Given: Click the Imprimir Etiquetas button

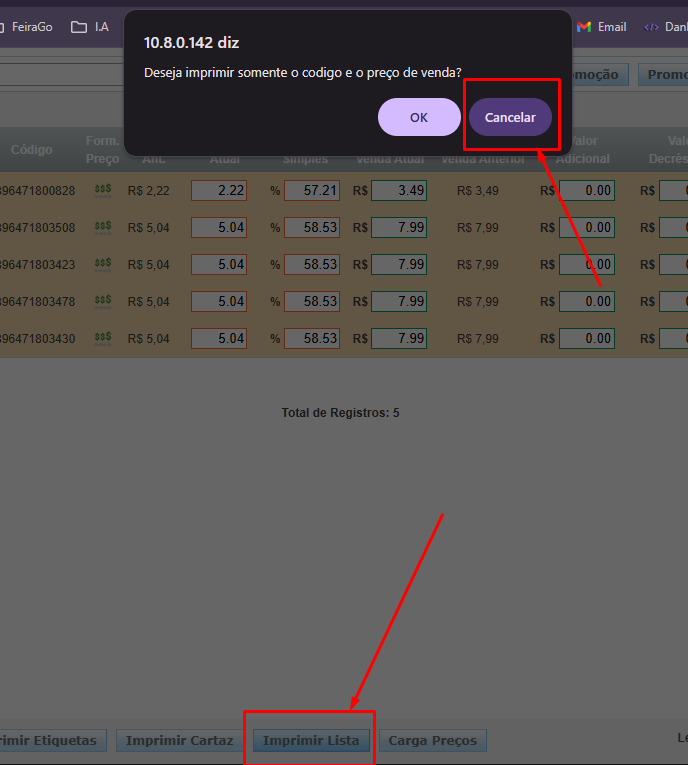Looking at the screenshot, I should point(50,741).
